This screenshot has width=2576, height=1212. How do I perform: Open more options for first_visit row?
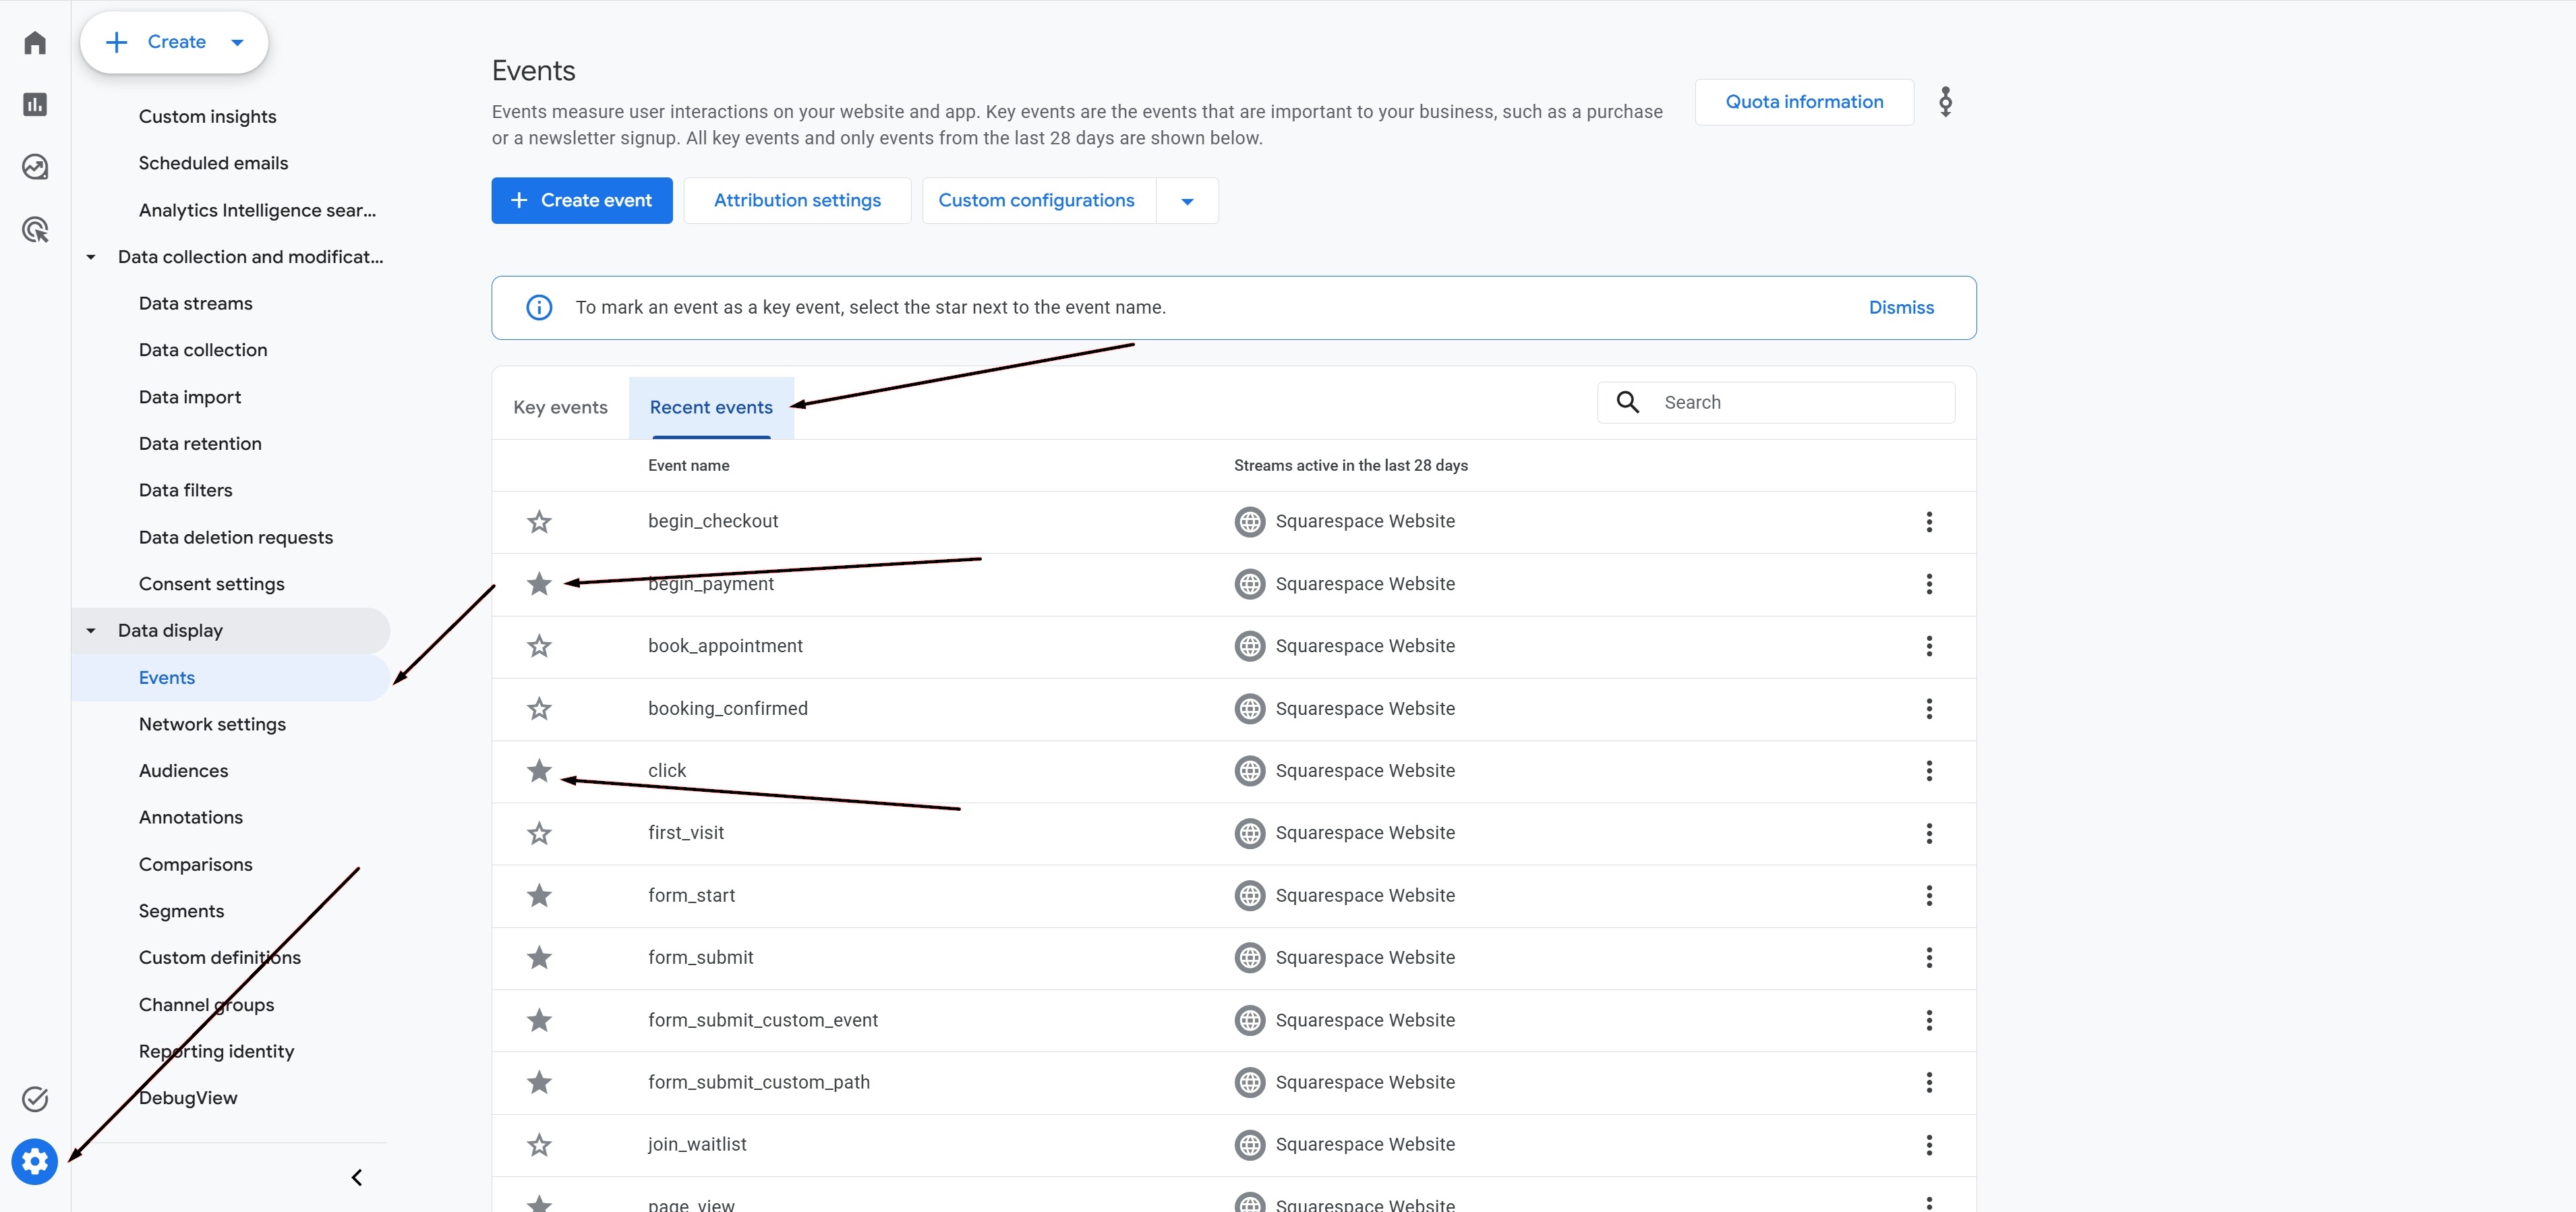click(1929, 833)
